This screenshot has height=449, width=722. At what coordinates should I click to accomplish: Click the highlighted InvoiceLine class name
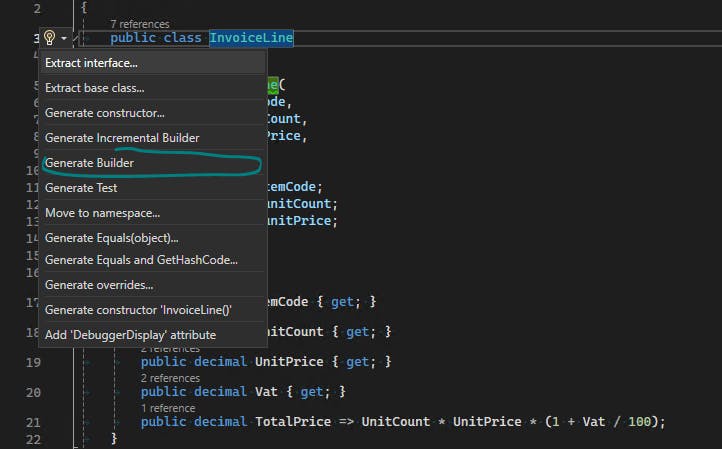pos(251,38)
